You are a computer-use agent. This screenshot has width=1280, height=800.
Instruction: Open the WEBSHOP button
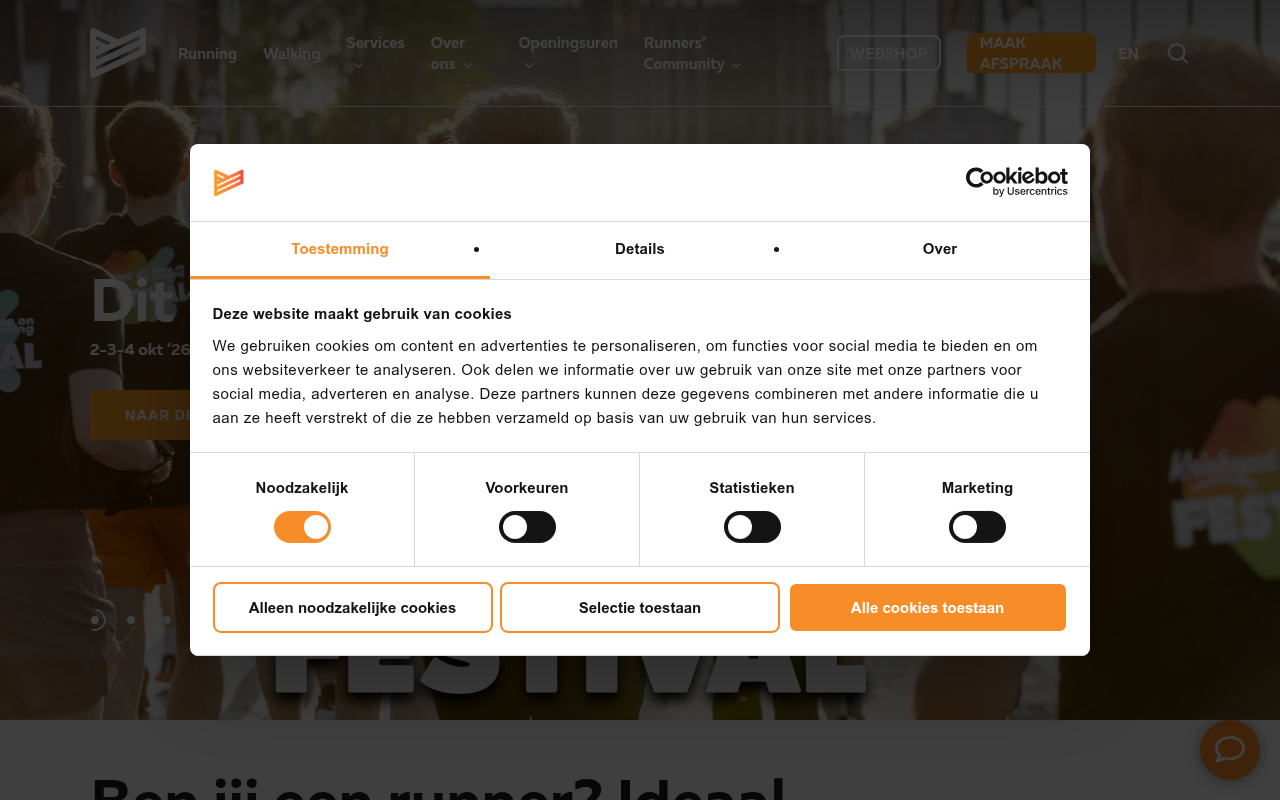click(889, 53)
